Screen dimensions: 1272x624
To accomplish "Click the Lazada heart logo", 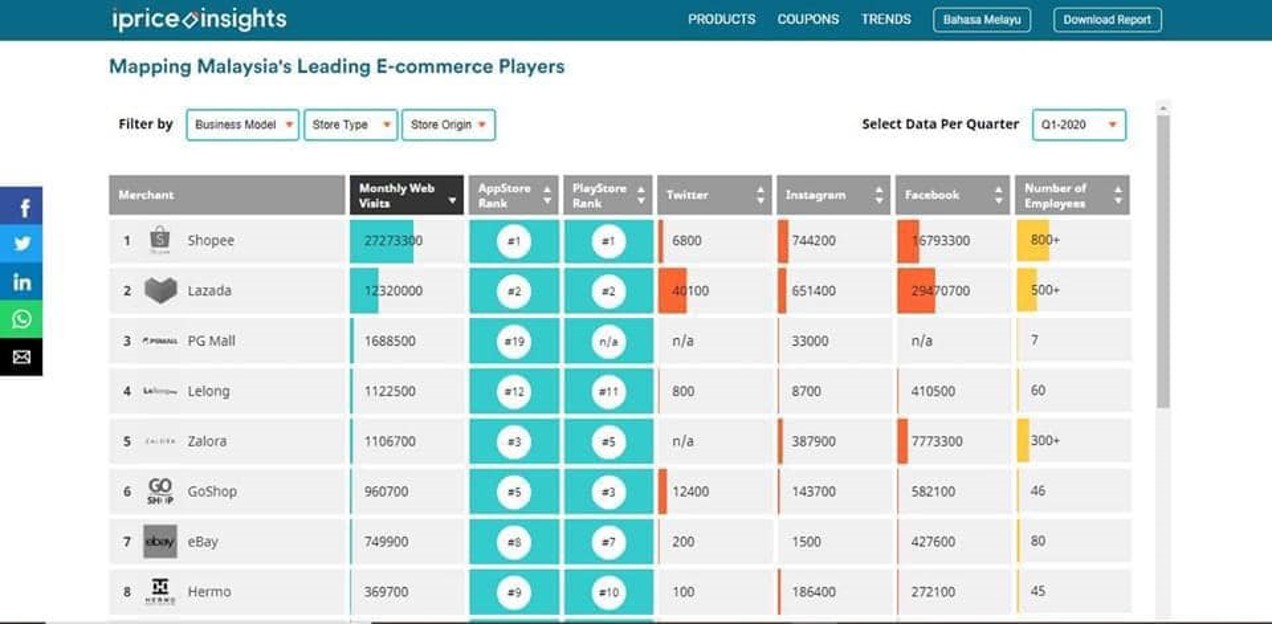I will (x=160, y=291).
